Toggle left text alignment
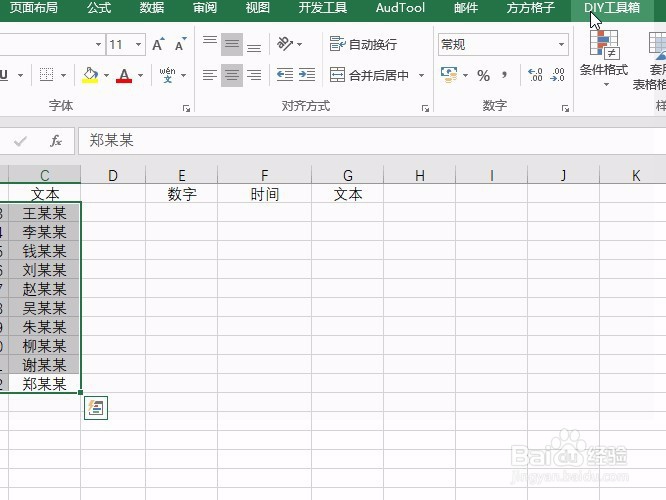This screenshot has width=666, height=500. 210,75
